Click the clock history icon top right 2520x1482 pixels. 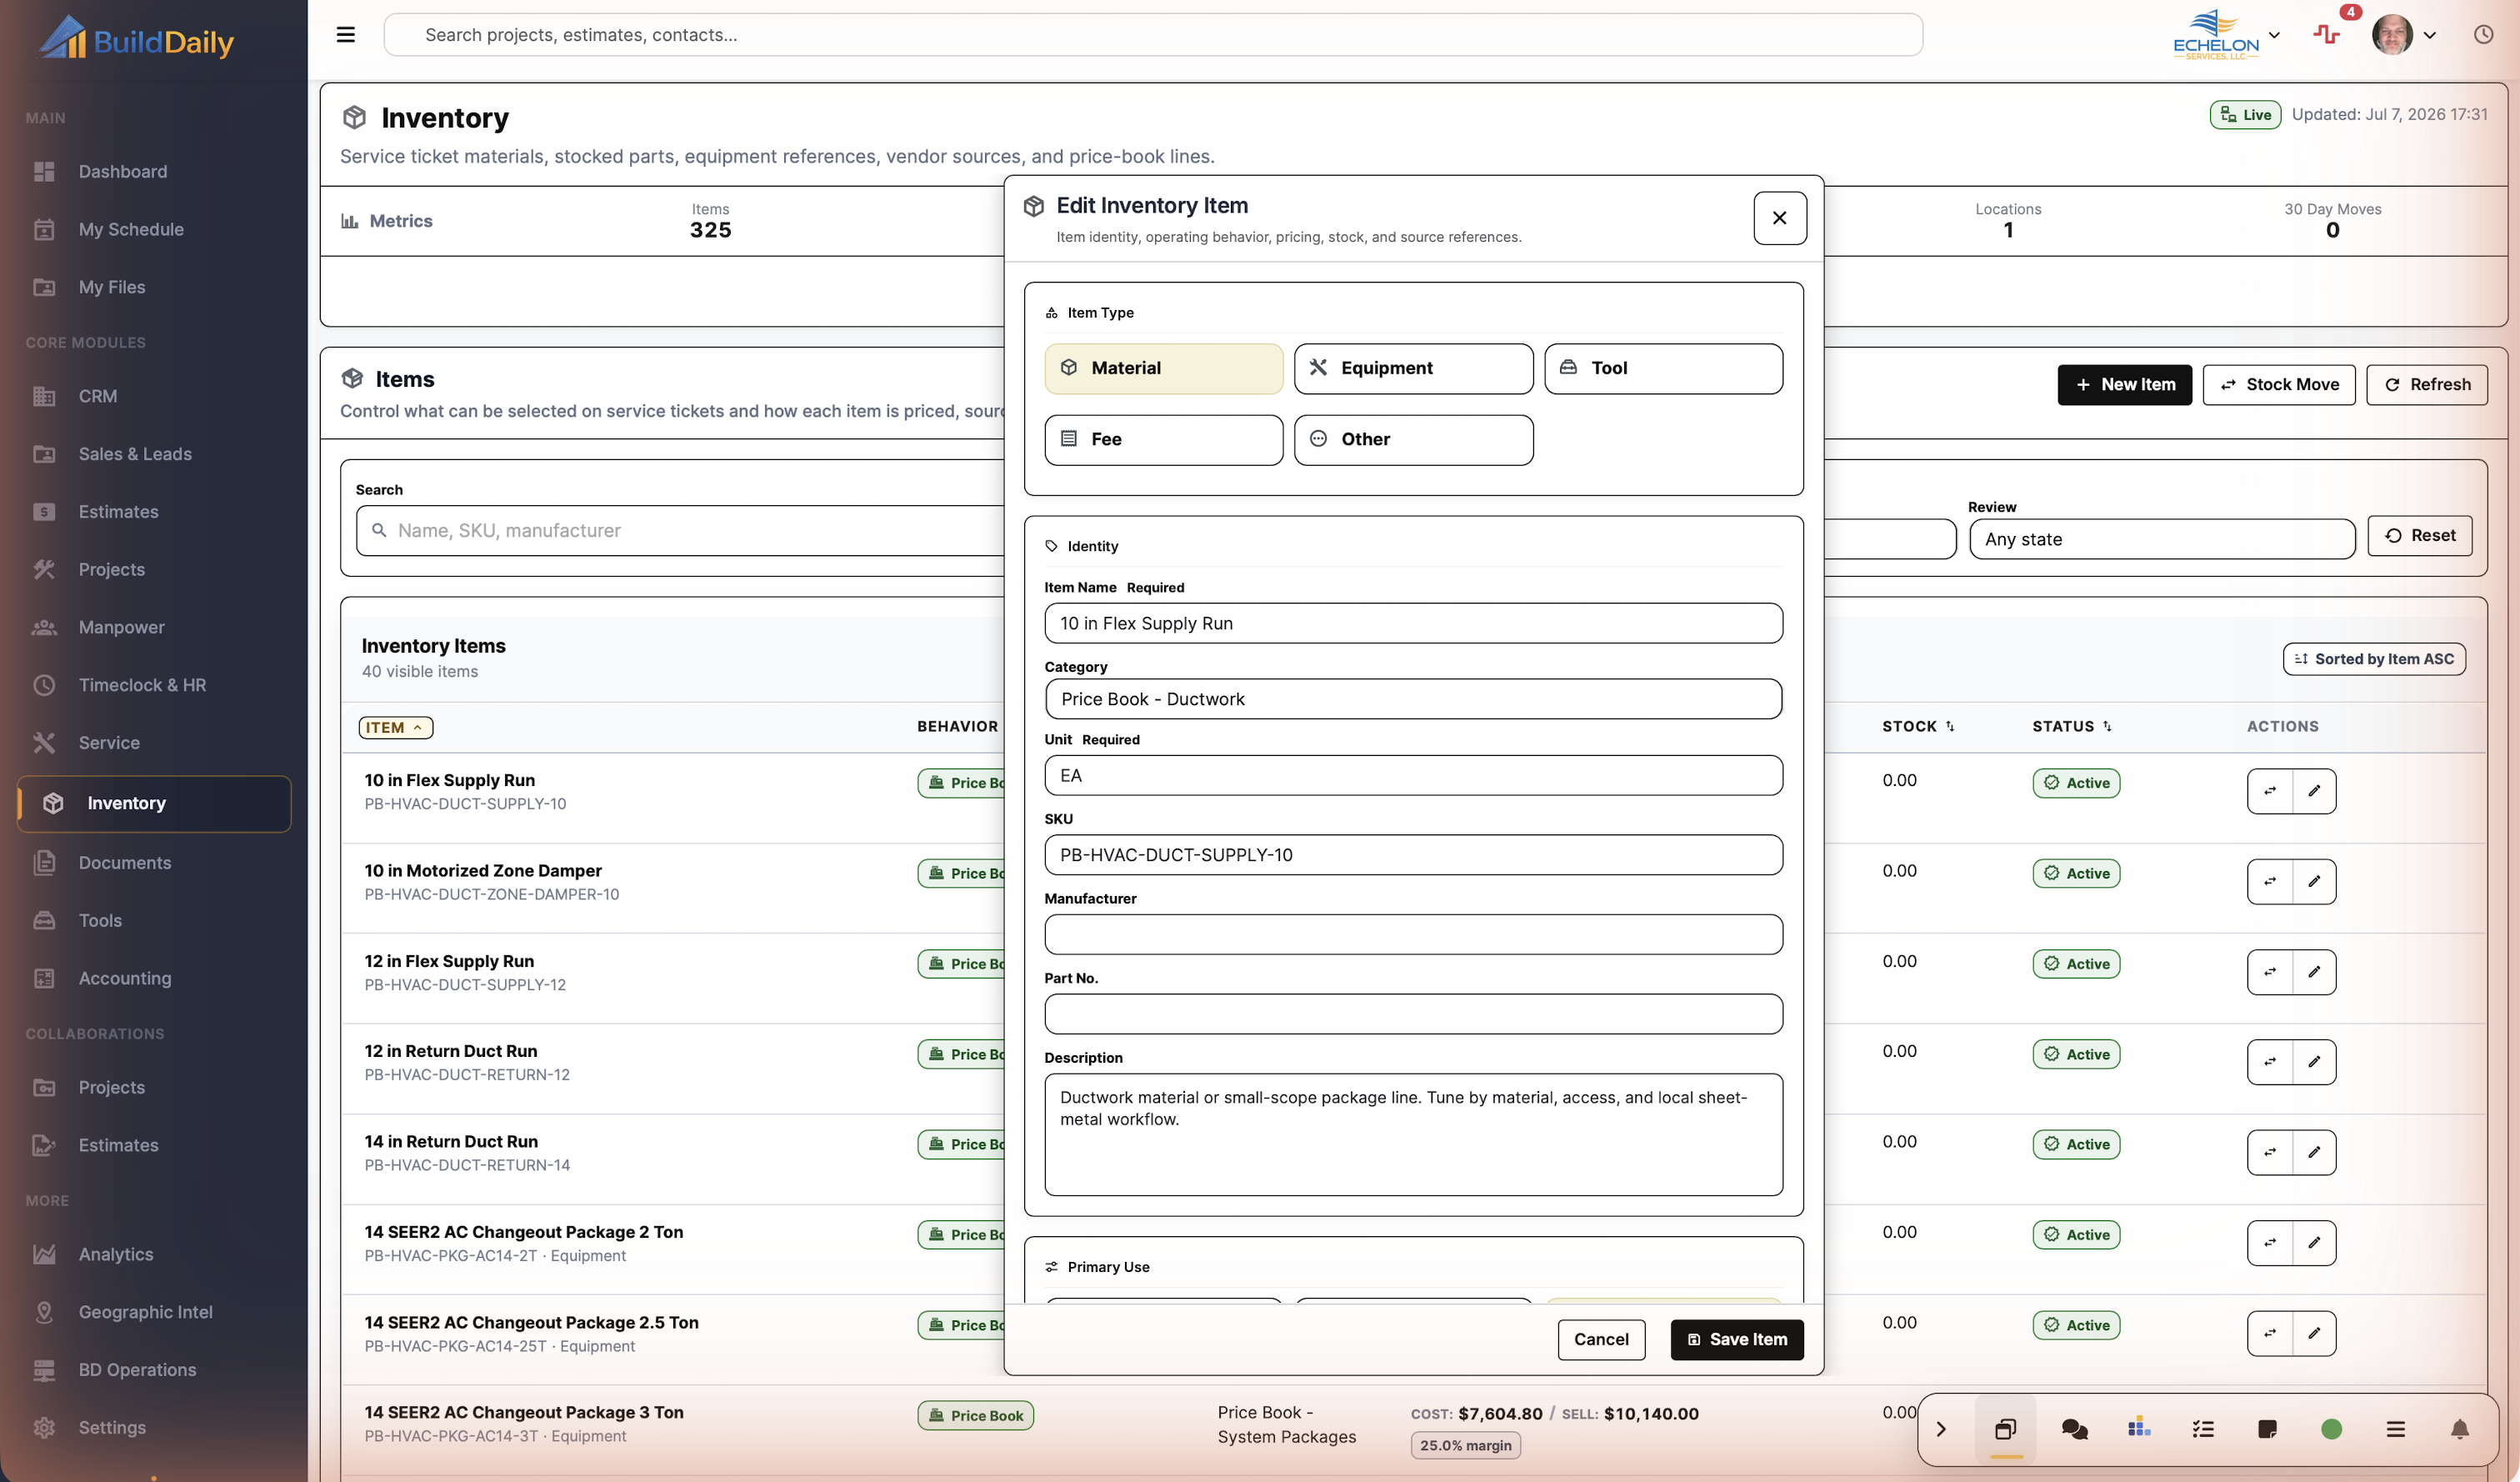click(2483, 35)
